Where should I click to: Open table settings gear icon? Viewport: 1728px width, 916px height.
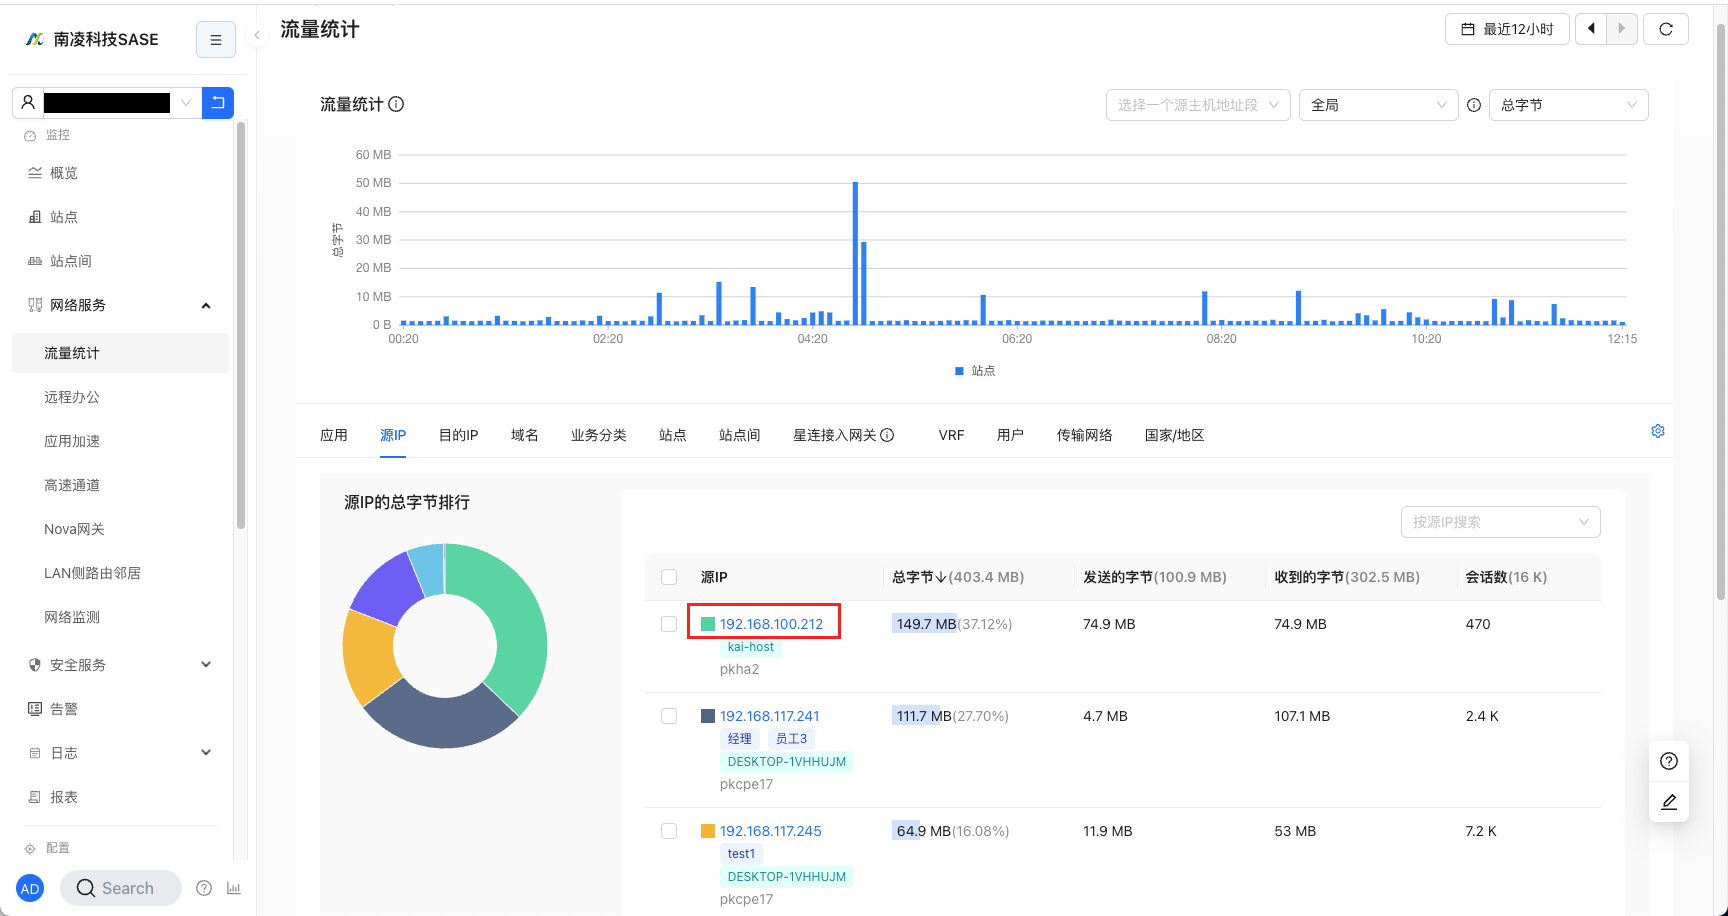click(x=1658, y=431)
